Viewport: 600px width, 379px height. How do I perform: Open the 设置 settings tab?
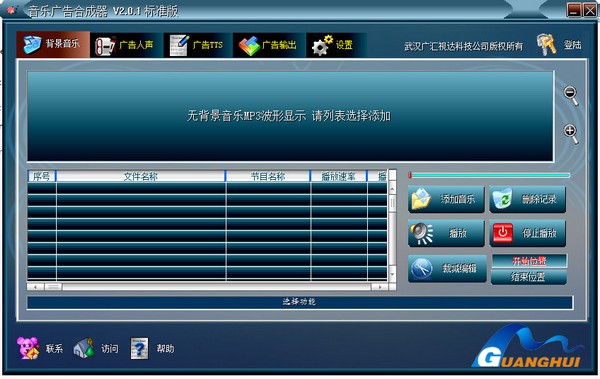[336, 45]
